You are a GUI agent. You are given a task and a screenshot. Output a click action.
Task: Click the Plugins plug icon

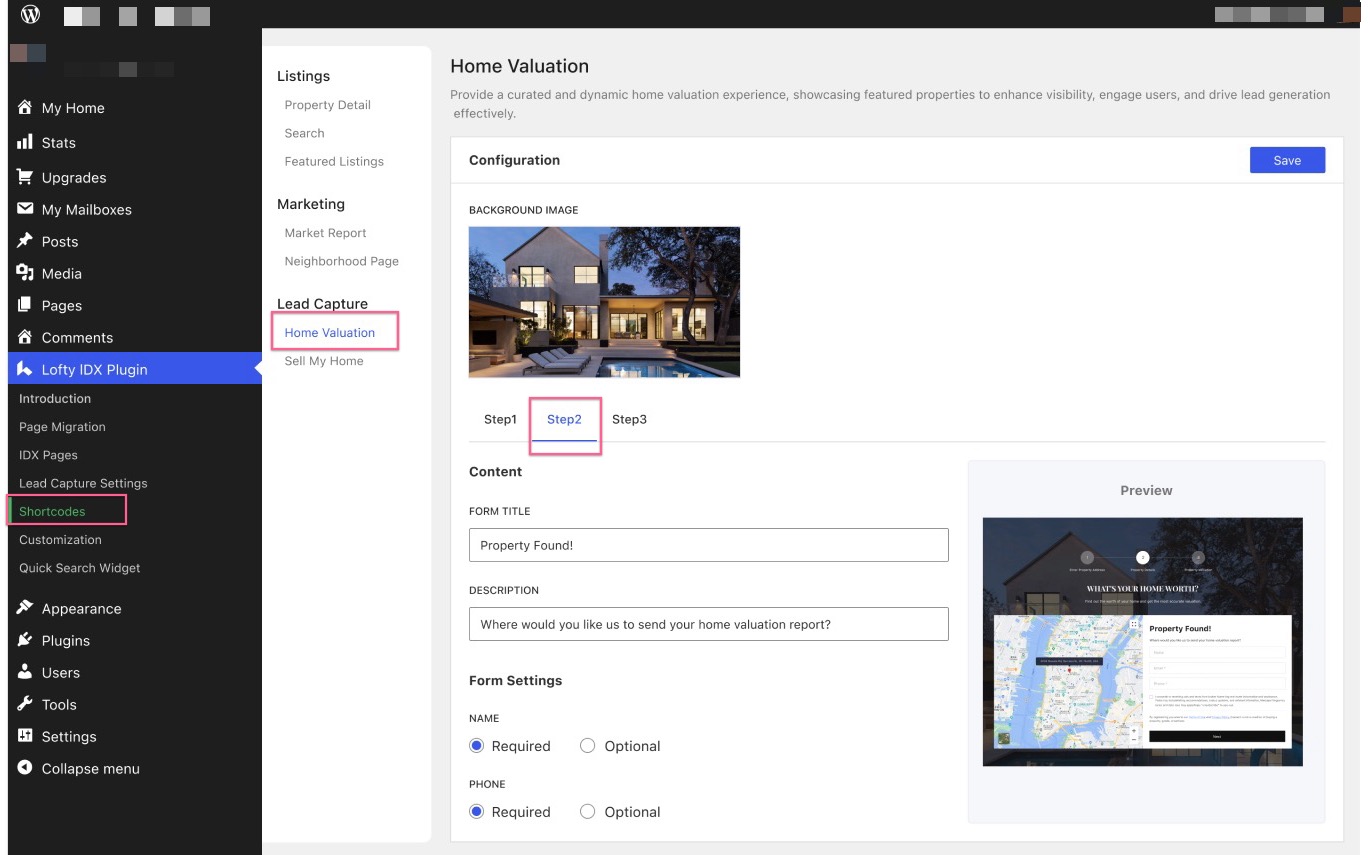click(25, 640)
